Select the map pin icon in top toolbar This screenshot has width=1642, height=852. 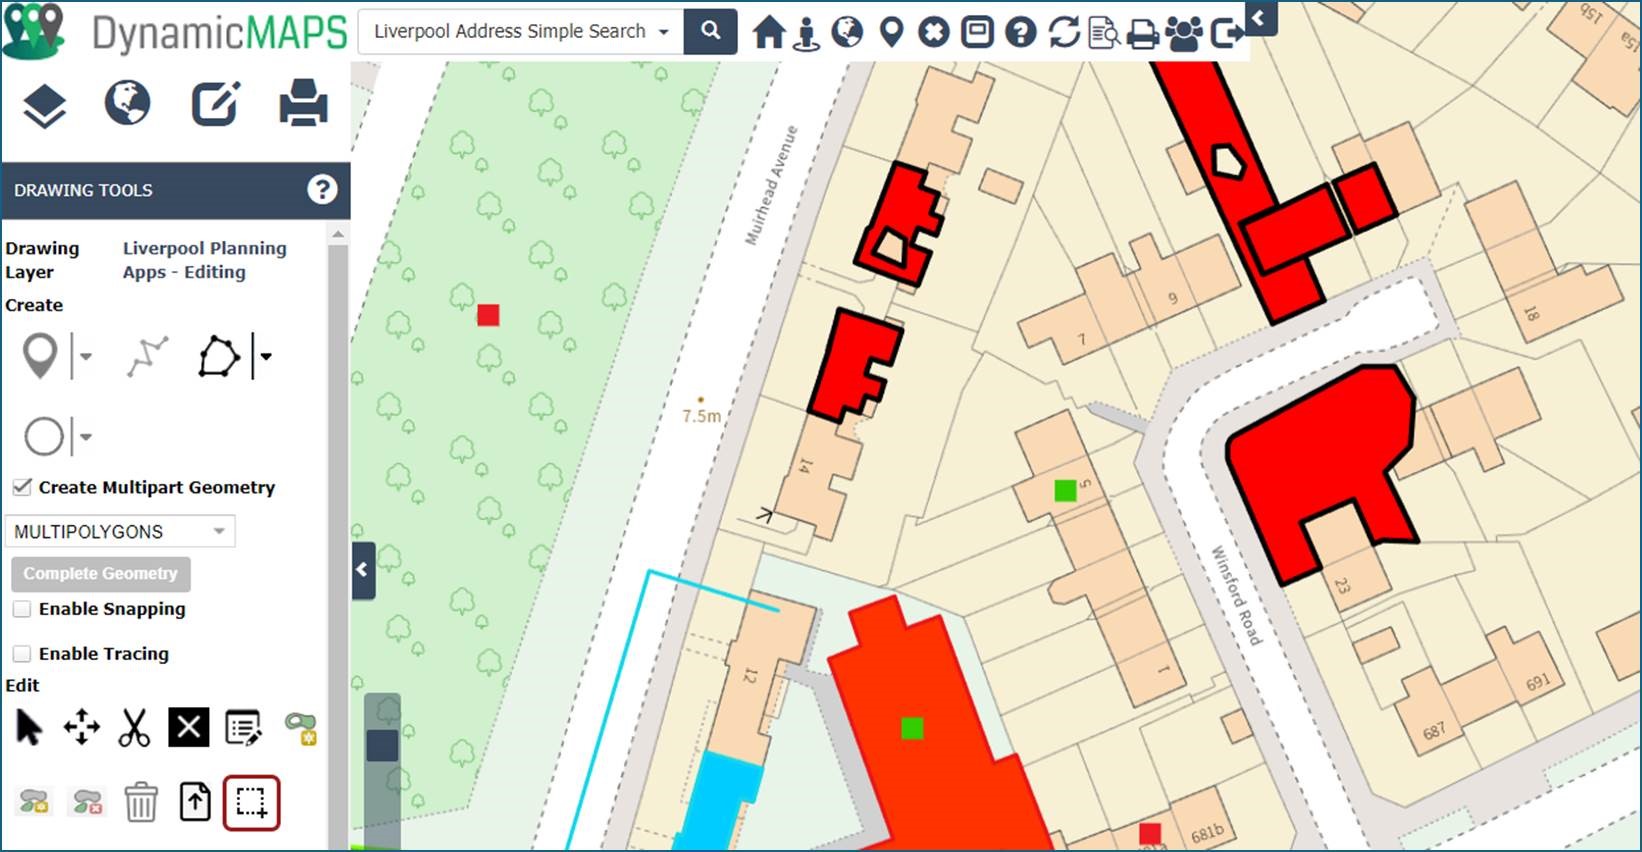(x=891, y=32)
